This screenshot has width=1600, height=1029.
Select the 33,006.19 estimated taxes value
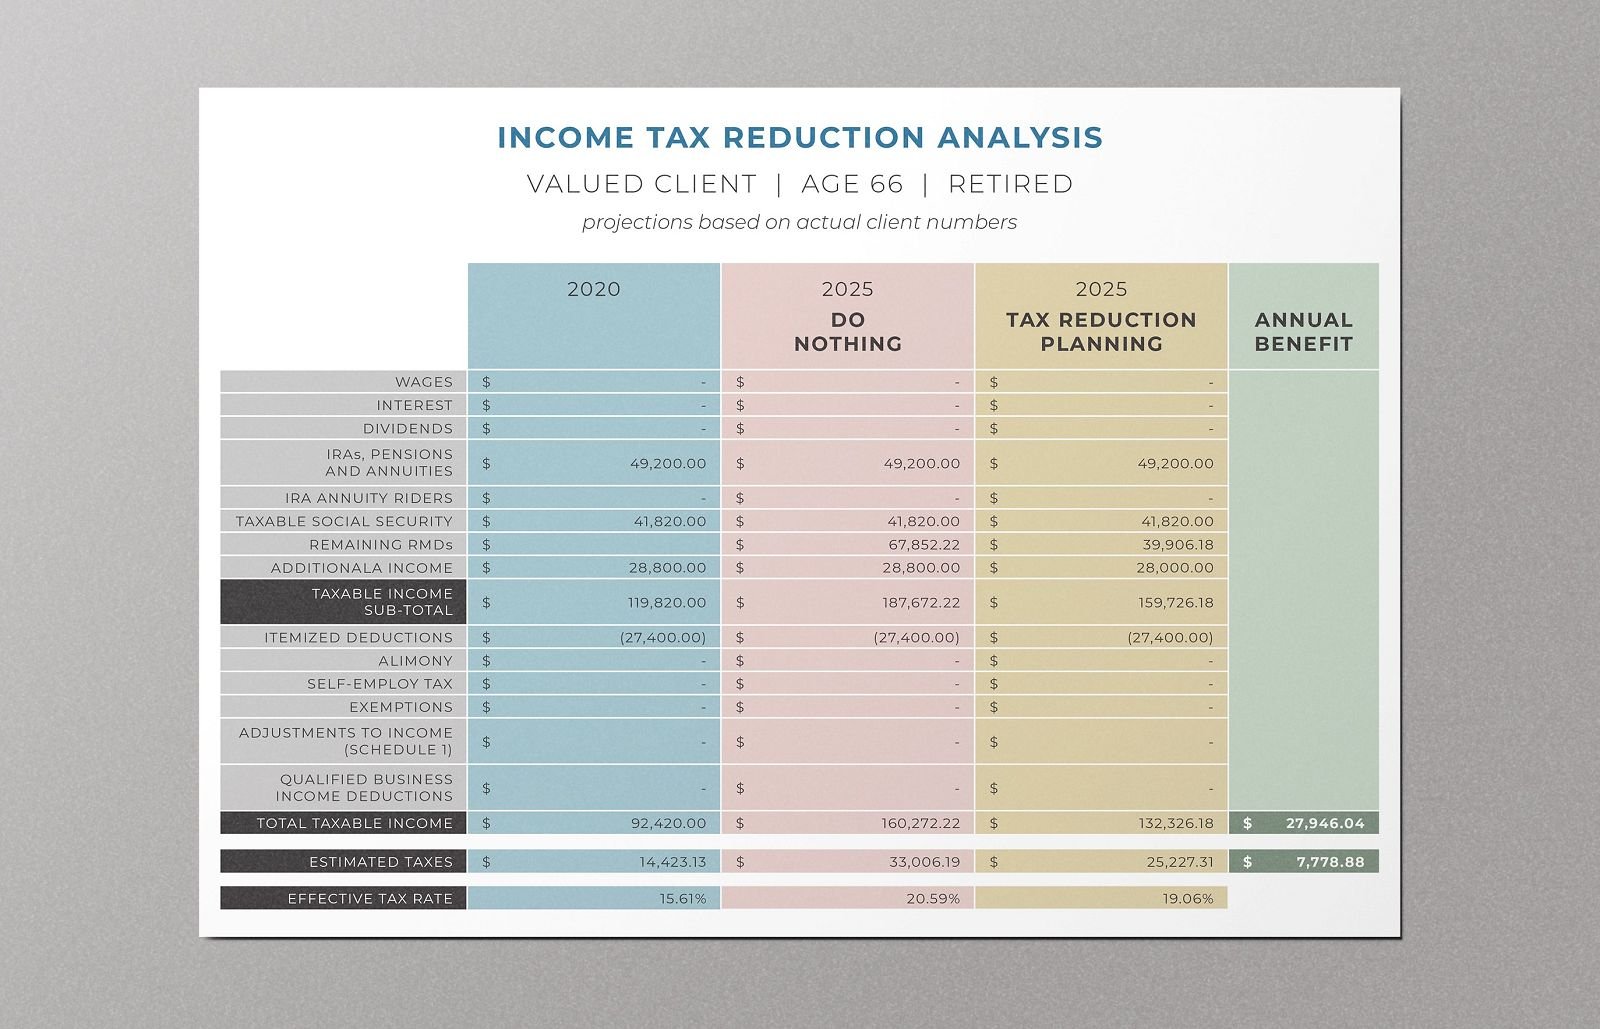(924, 862)
